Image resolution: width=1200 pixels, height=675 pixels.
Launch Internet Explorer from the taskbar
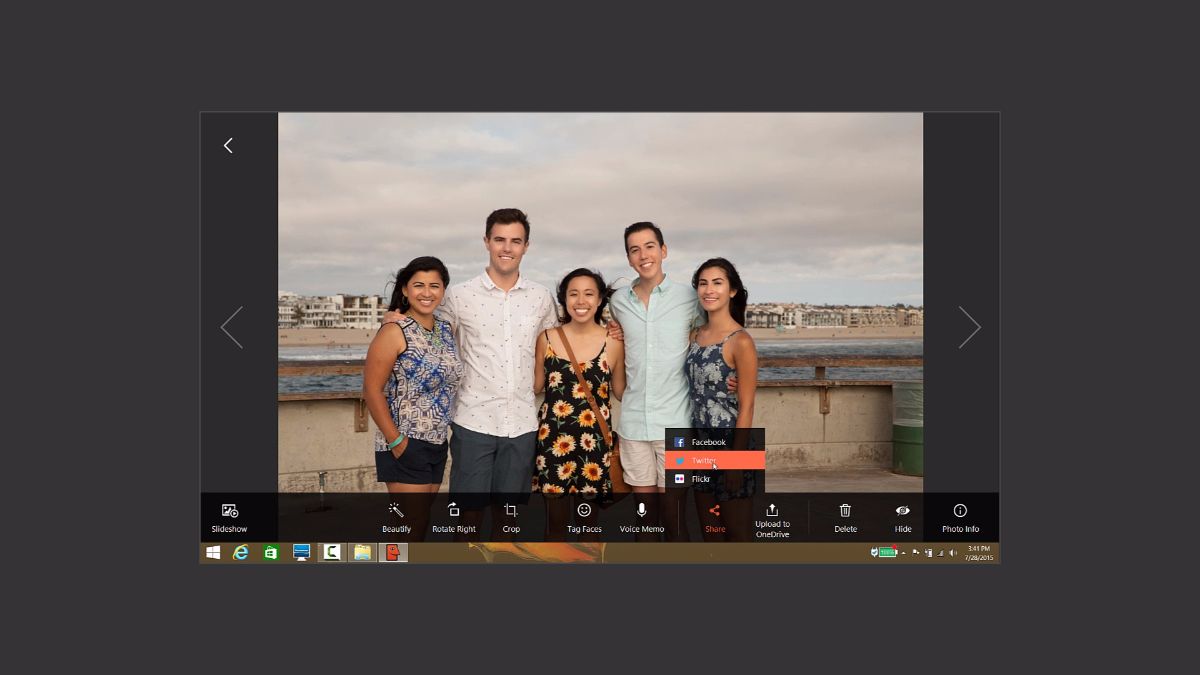pos(241,552)
